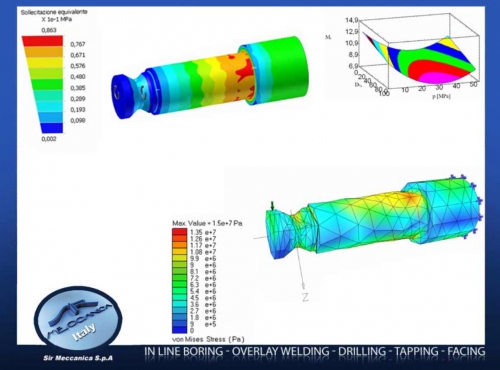Click the Sir Meccanica Italy logo

pyautogui.click(x=78, y=319)
